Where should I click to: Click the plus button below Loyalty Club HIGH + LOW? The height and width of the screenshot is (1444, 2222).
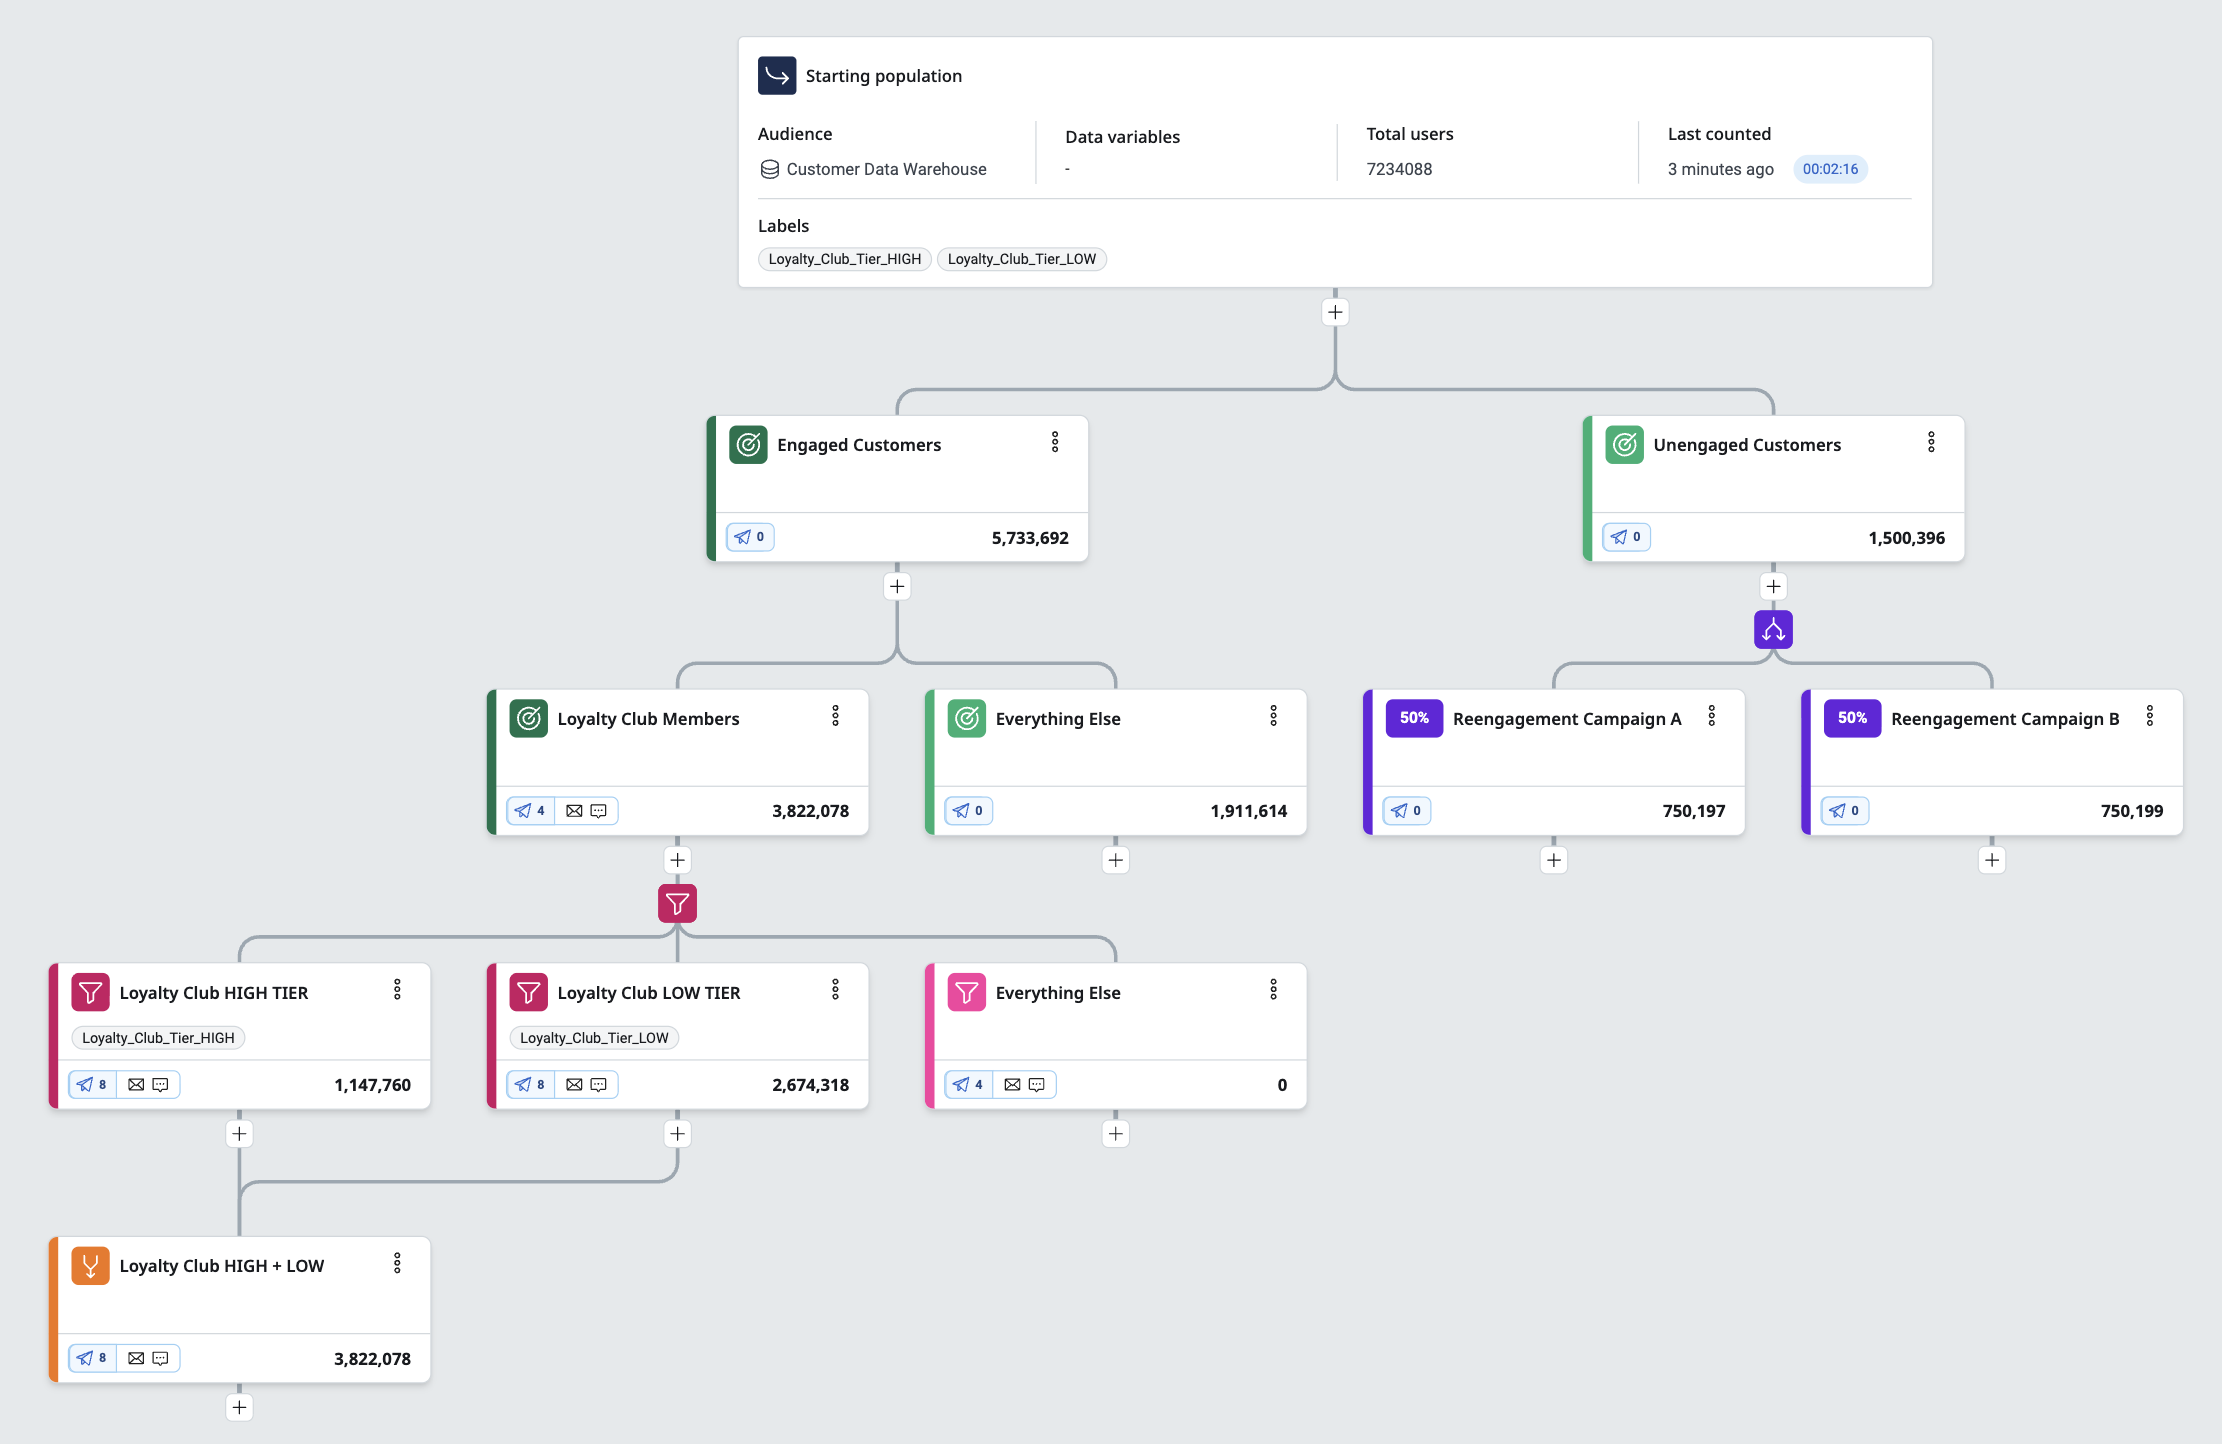point(239,1408)
